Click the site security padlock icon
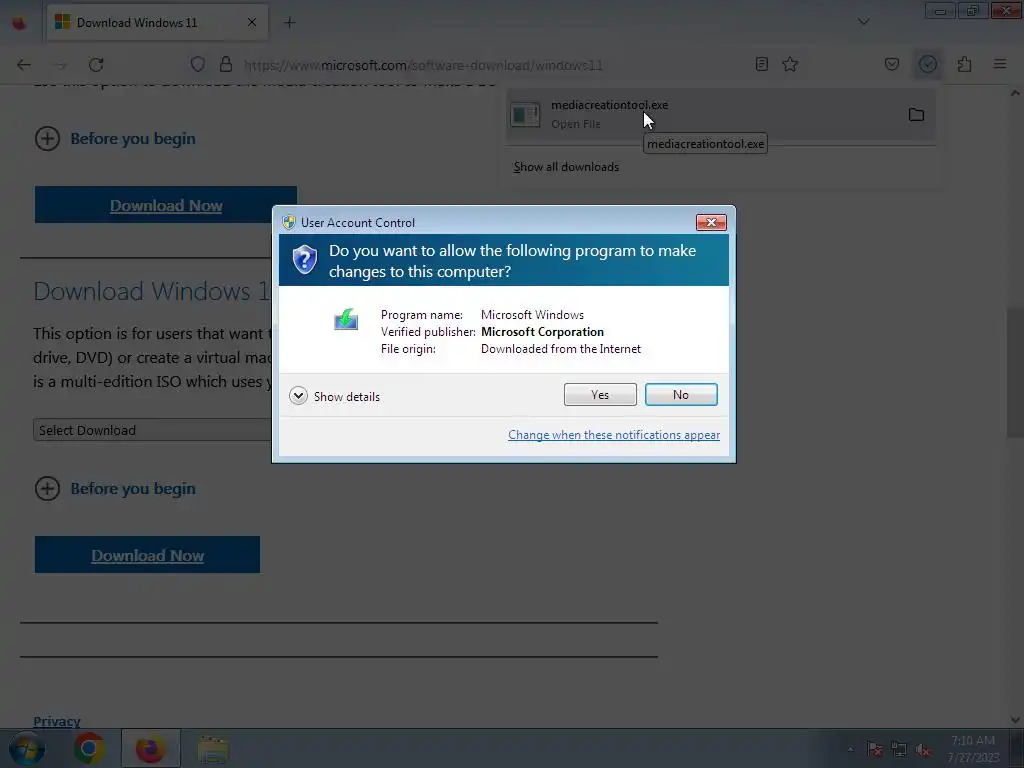 [x=226, y=64]
